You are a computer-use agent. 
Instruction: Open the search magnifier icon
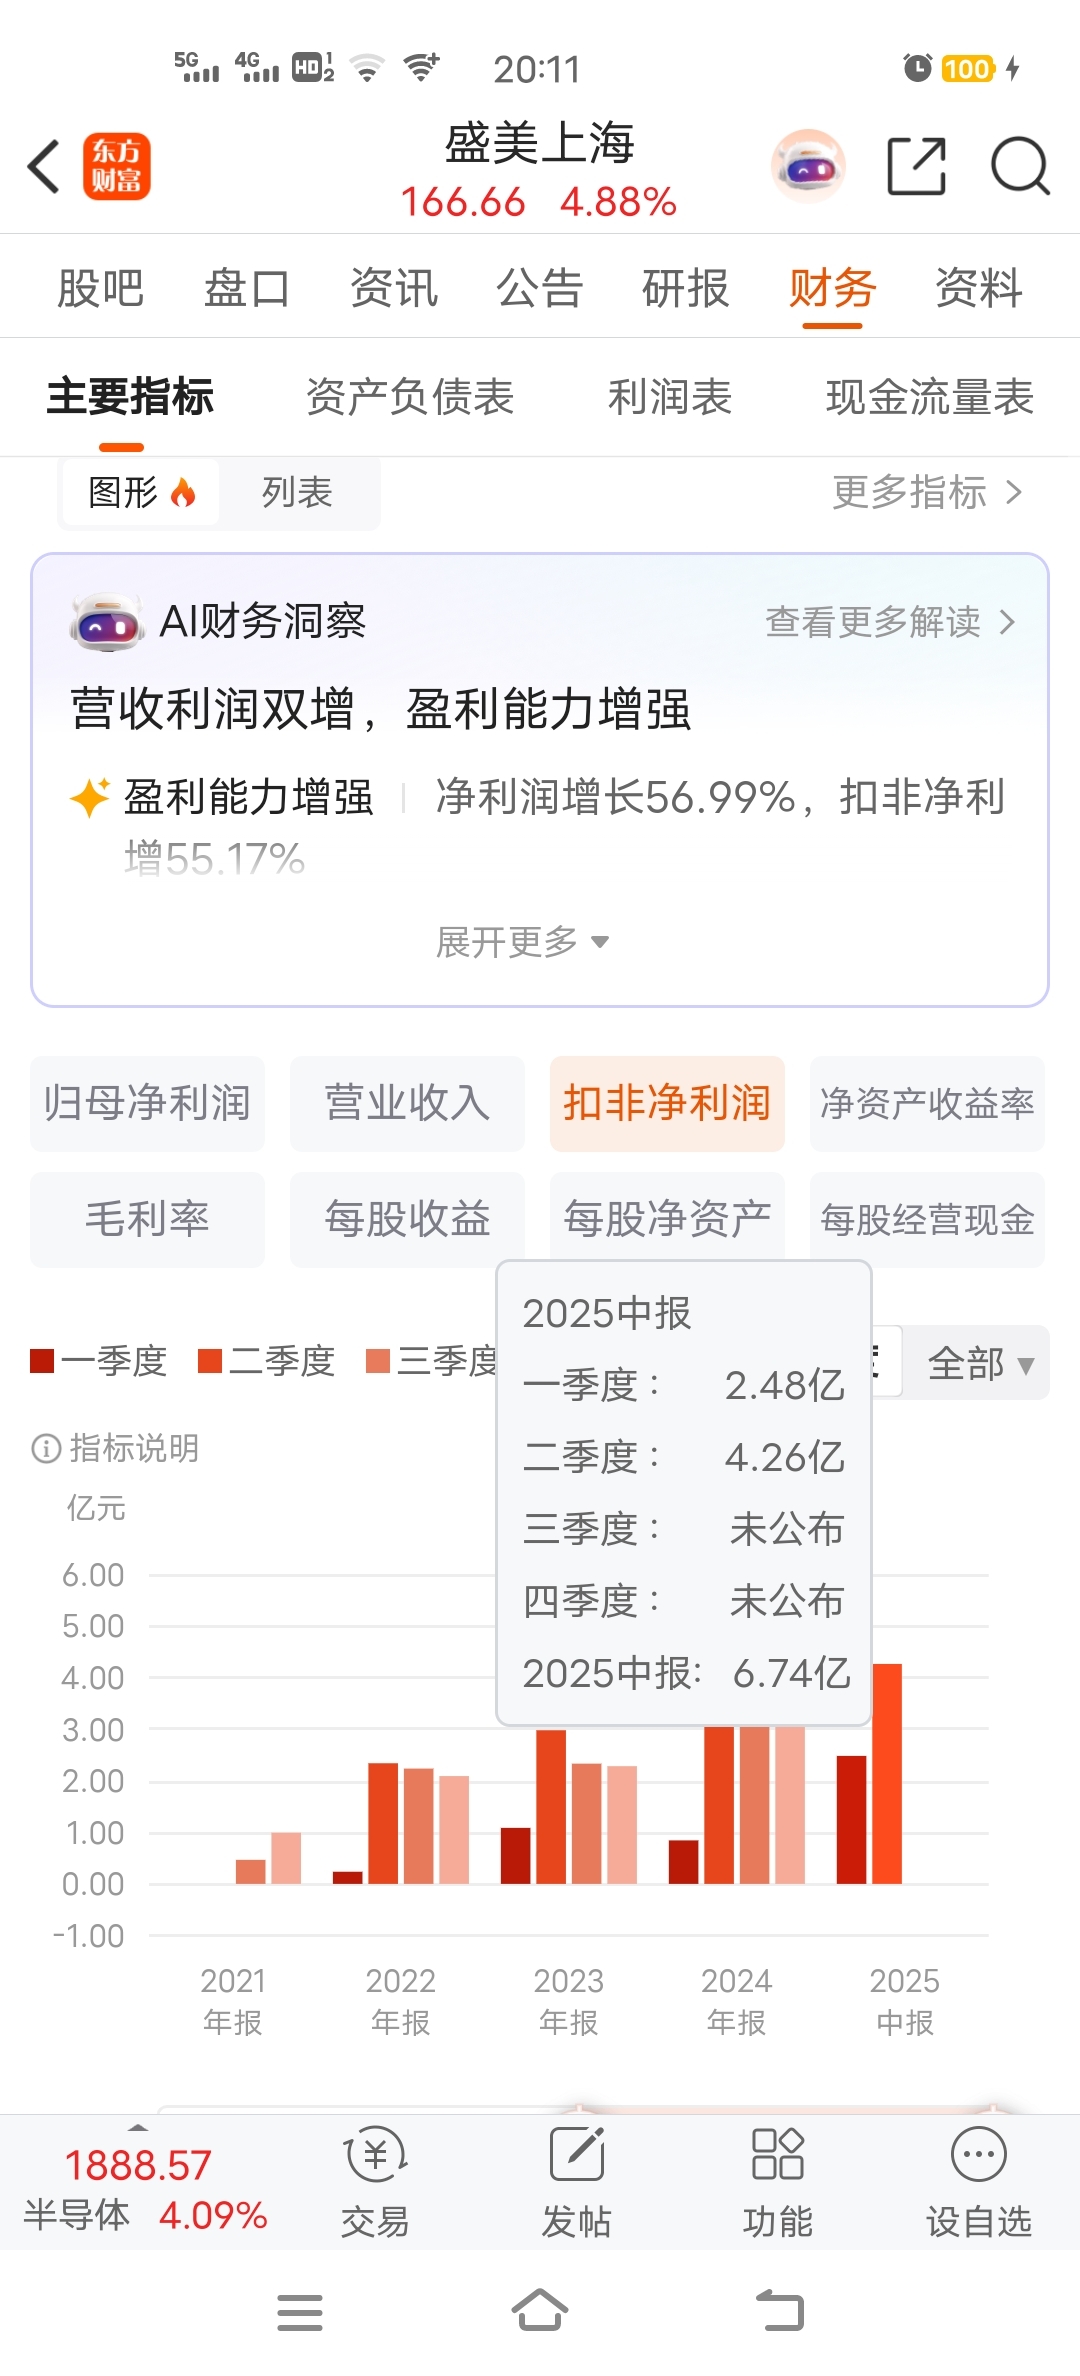pos(1020,166)
